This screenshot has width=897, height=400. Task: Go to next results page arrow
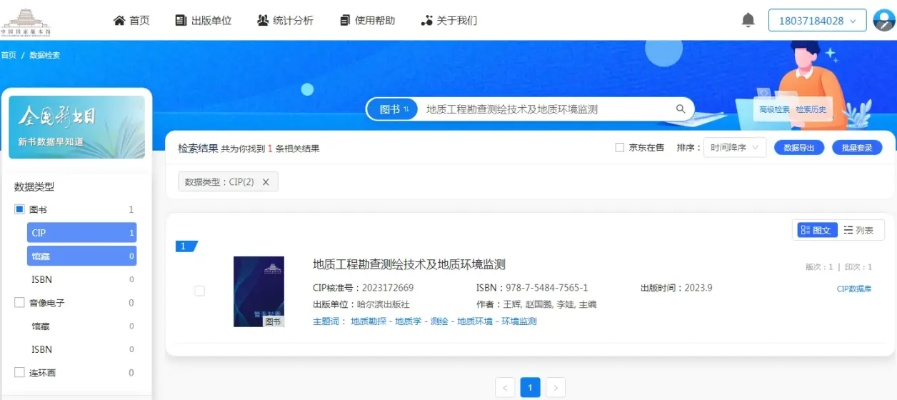click(556, 387)
